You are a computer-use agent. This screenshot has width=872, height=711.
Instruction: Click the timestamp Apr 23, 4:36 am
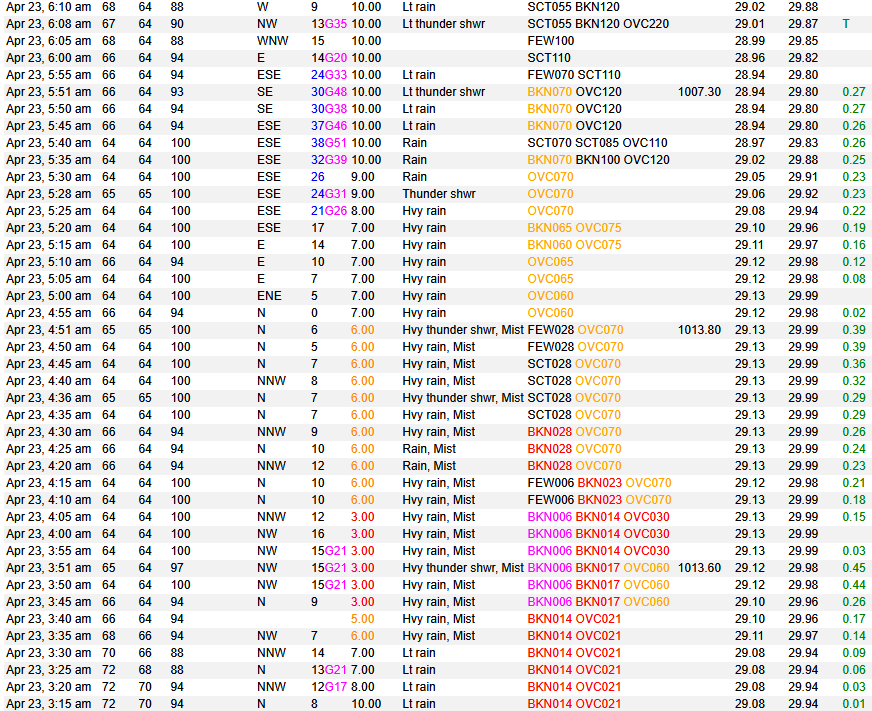tap(48, 398)
